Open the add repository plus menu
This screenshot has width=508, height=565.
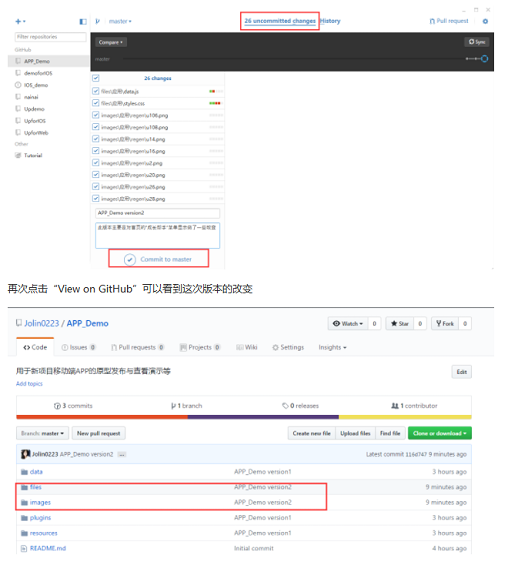point(20,22)
